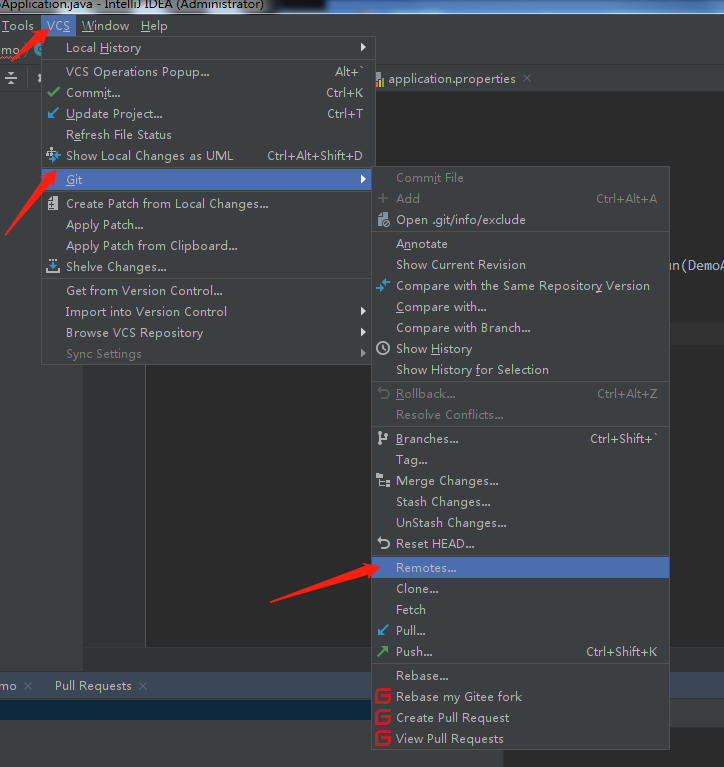The width and height of the screenshot is (724, 767).
Task: Open the Tools menu
Action: pyautogui.click(x=18, y=25)
